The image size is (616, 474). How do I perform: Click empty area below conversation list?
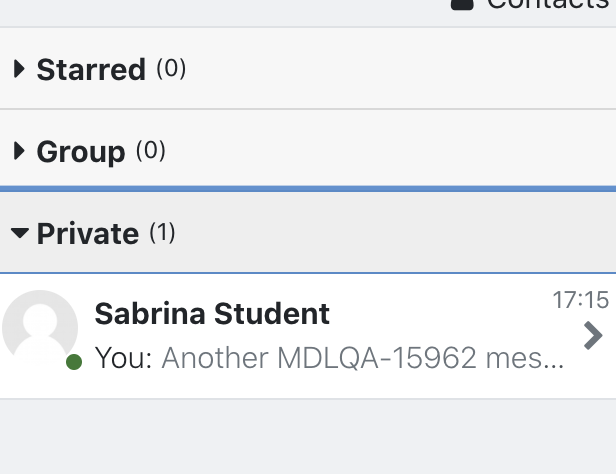pos(308,437)
